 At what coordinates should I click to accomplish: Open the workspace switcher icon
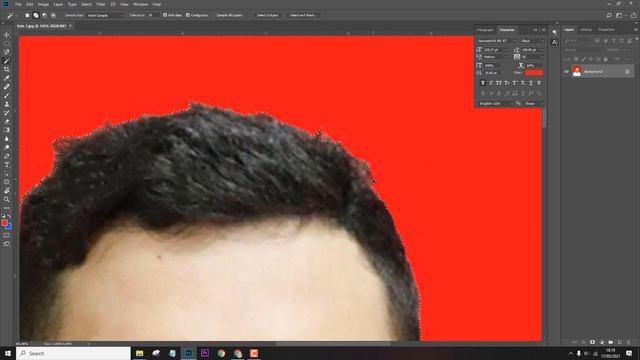[620, 15]
